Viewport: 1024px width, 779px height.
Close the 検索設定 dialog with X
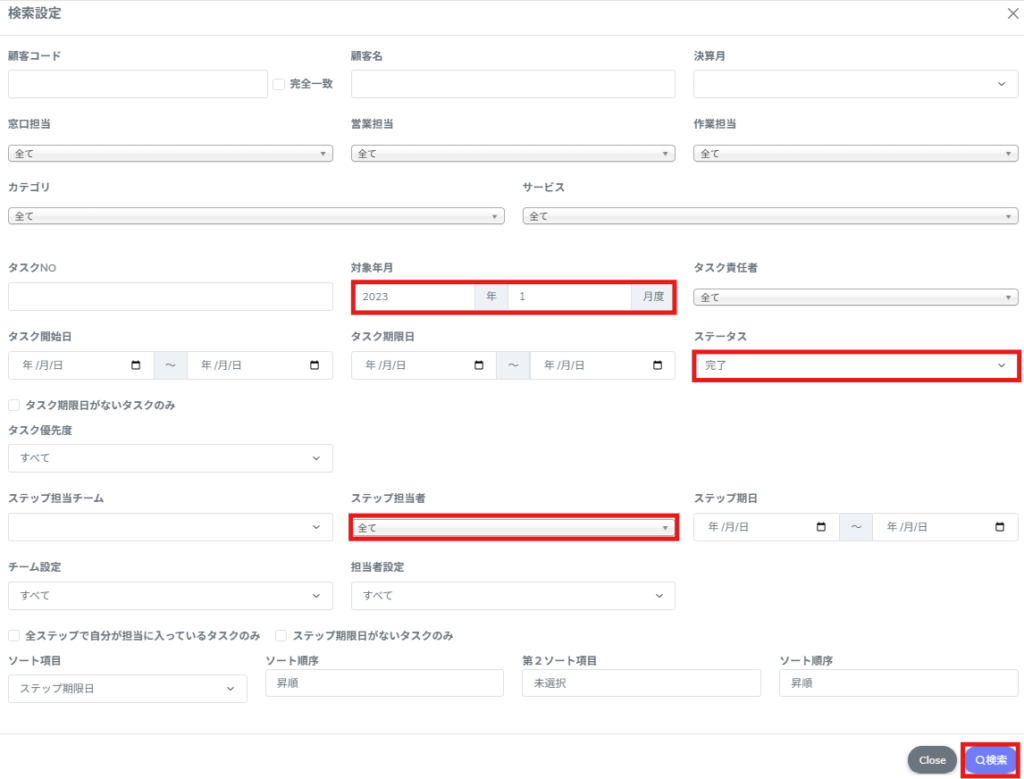coord(1011,13)
